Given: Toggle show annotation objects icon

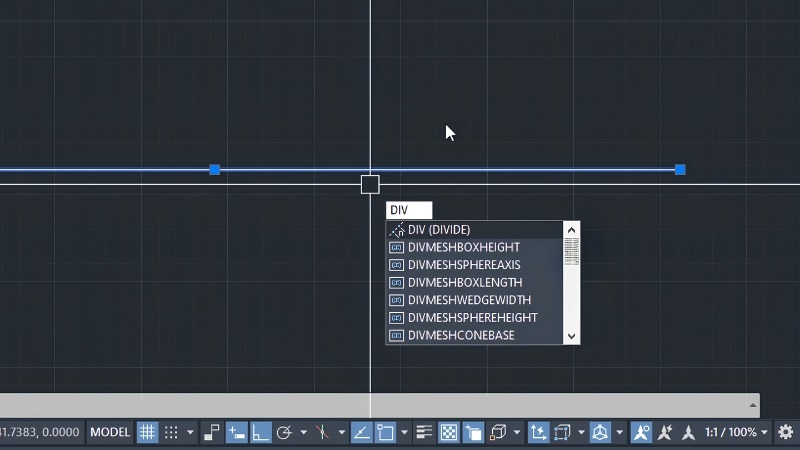Looking at the screenshot, I should coord(641,433).
